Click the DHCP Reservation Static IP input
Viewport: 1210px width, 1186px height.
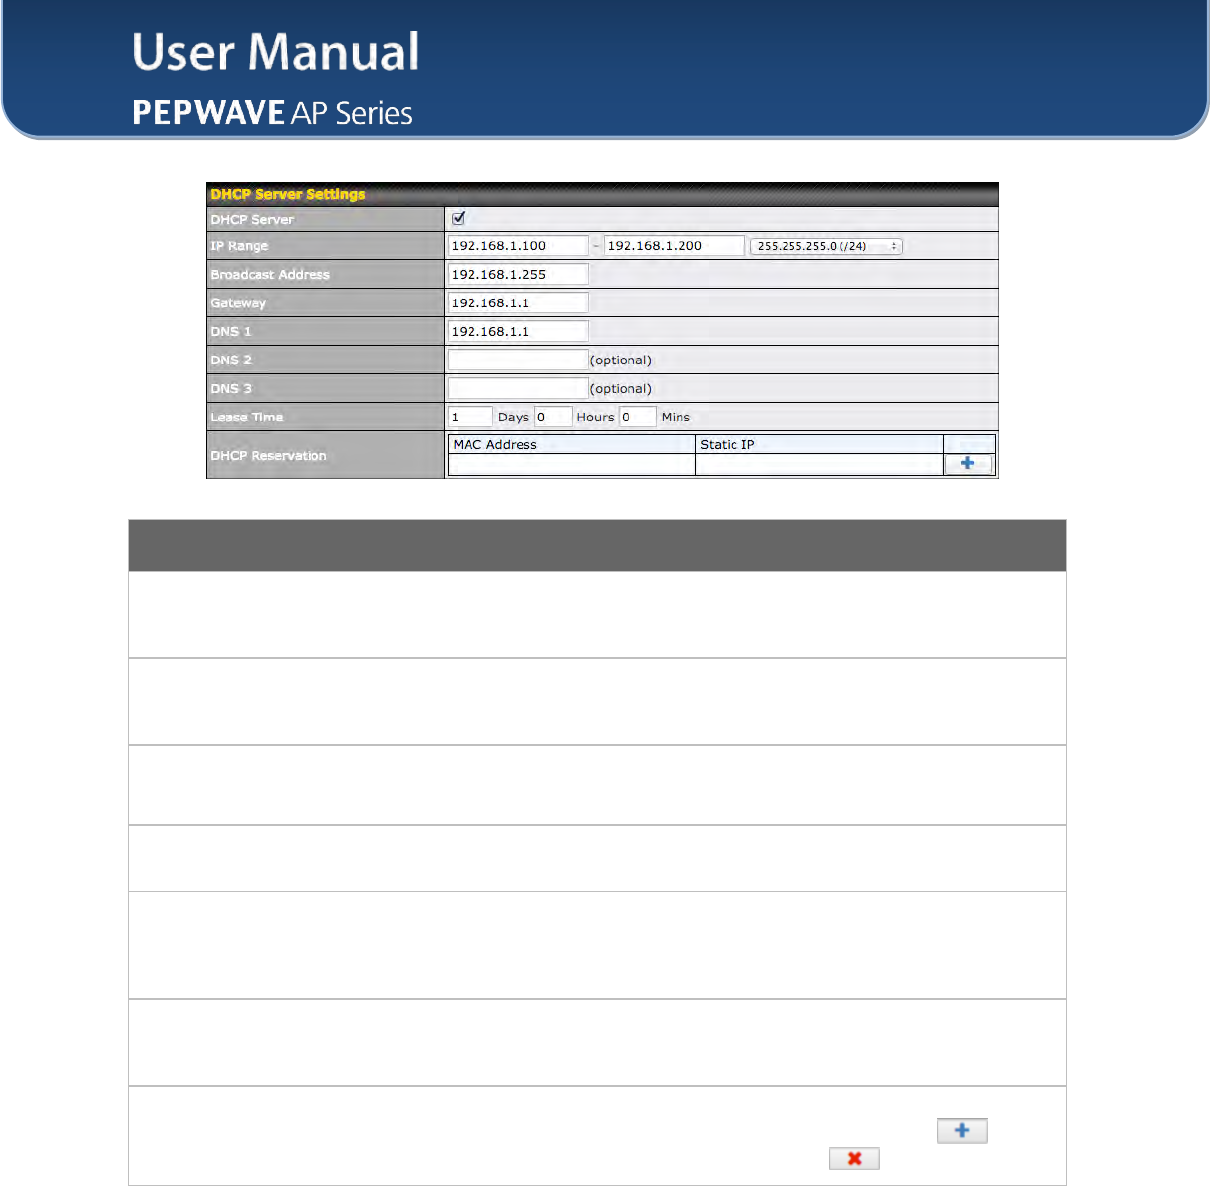[819, 464]
